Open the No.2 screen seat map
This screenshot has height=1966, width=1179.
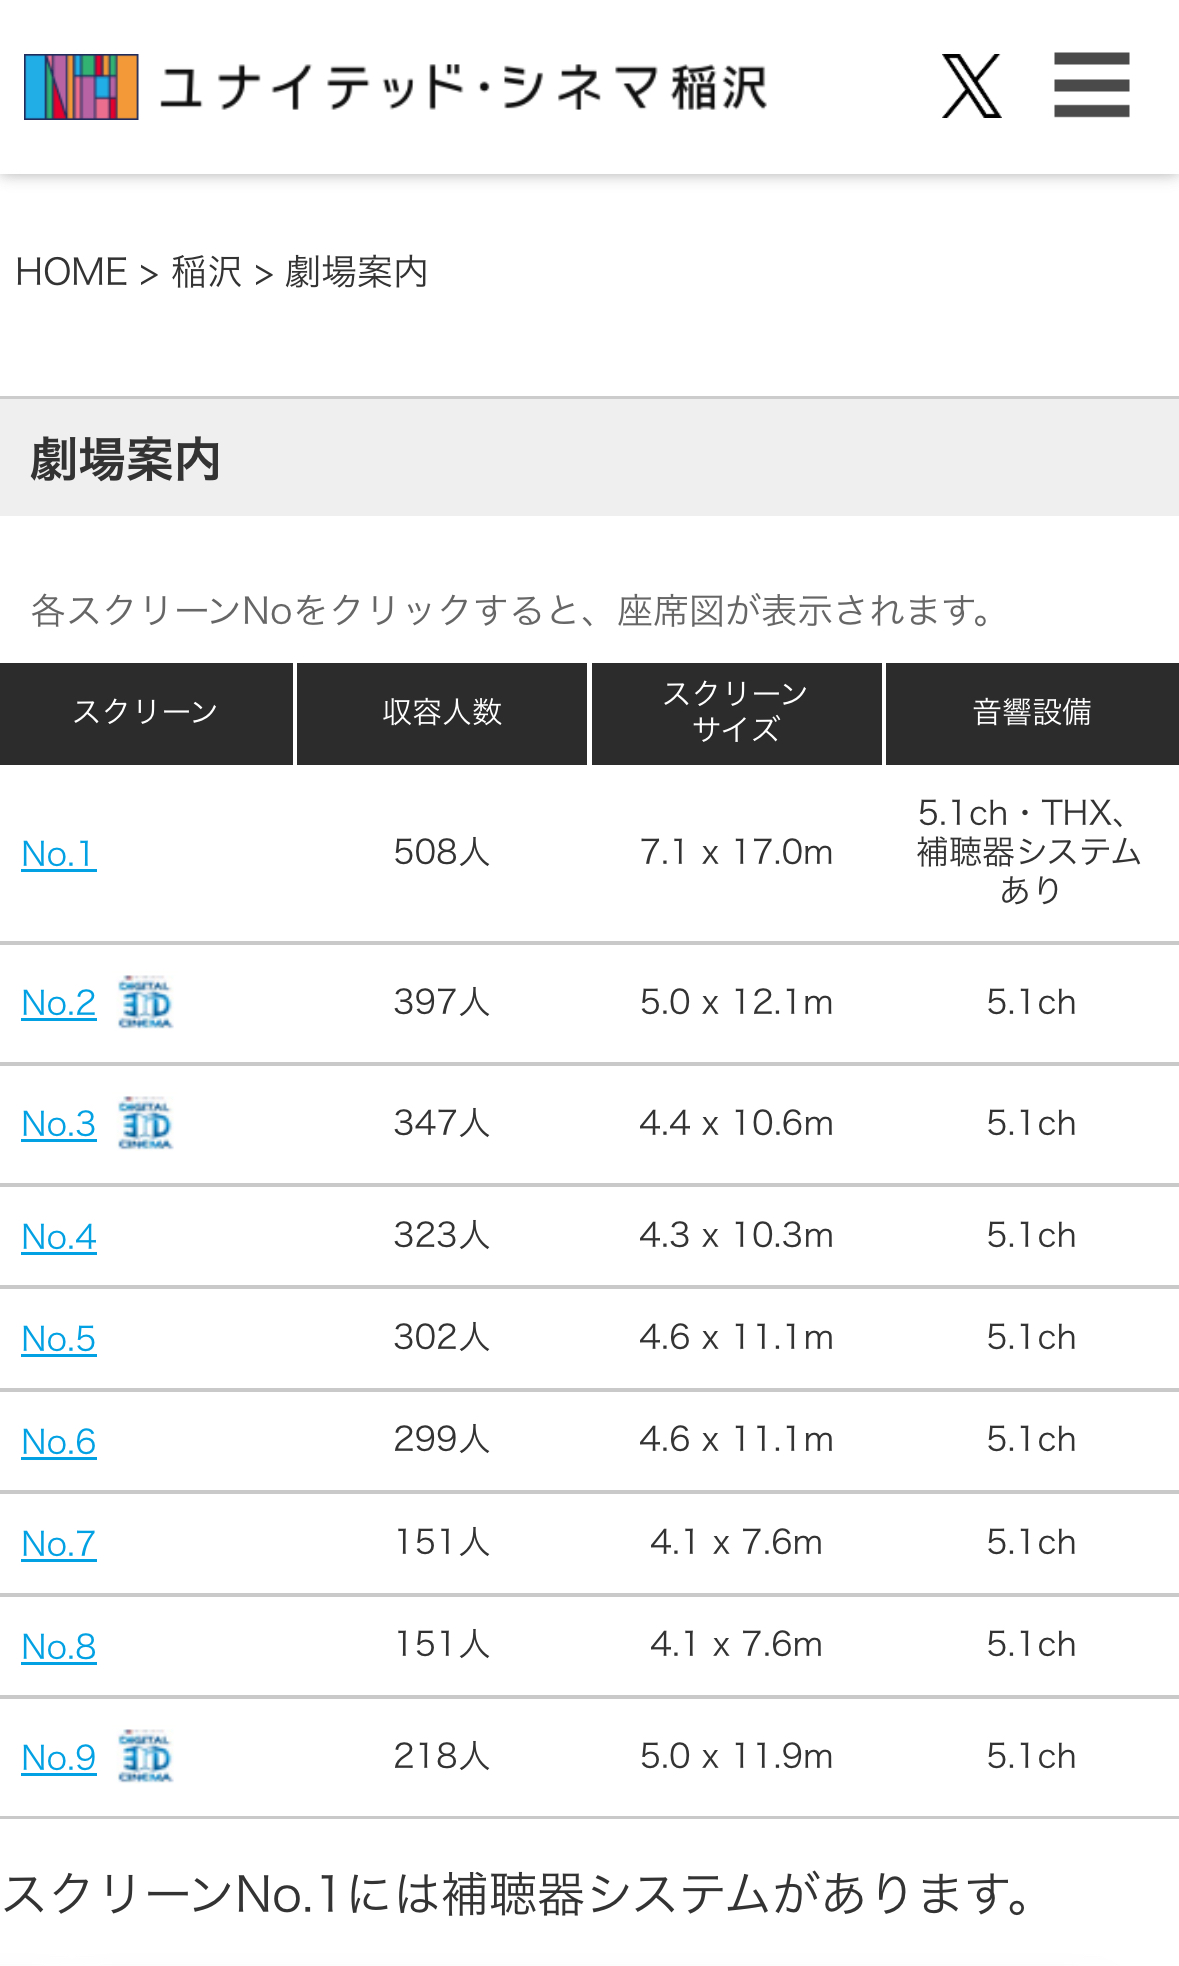59,1002
